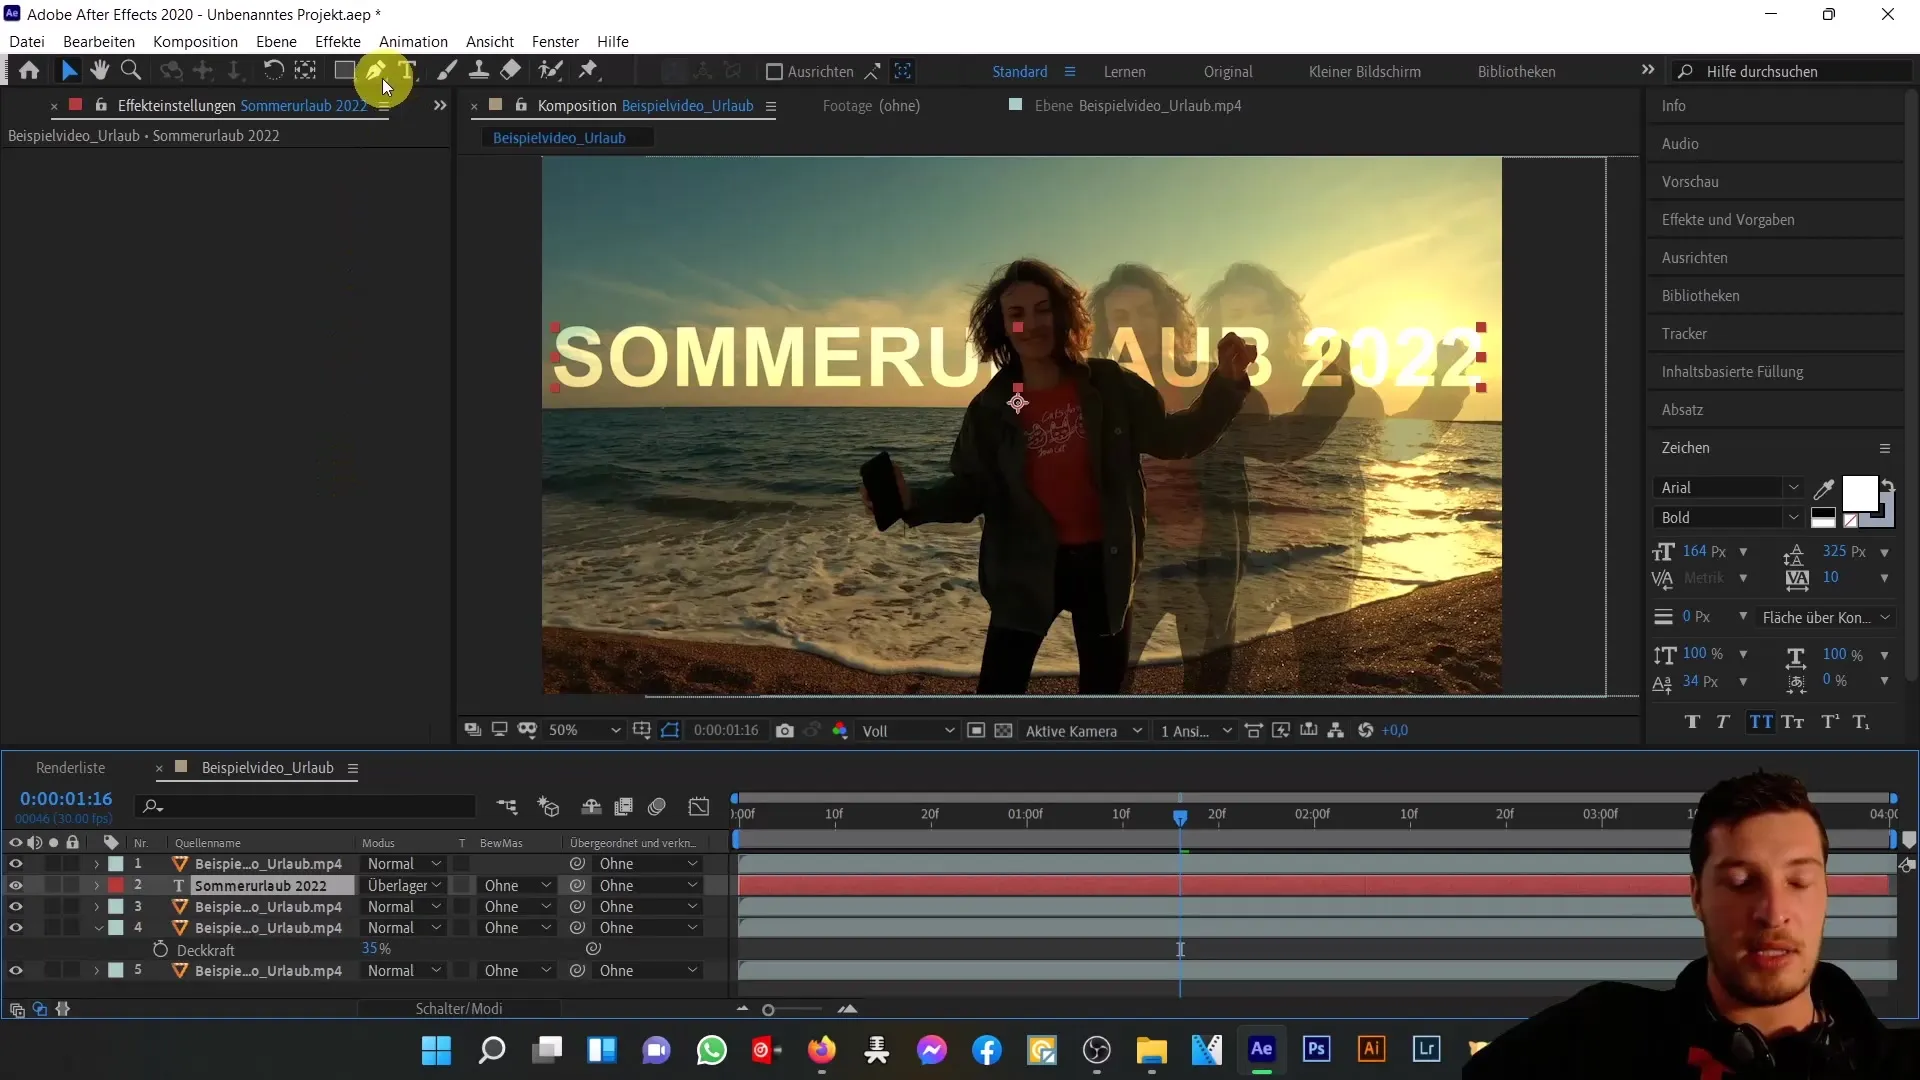
Task: Open the Ebene menu
Action: (x=276, y=41)
